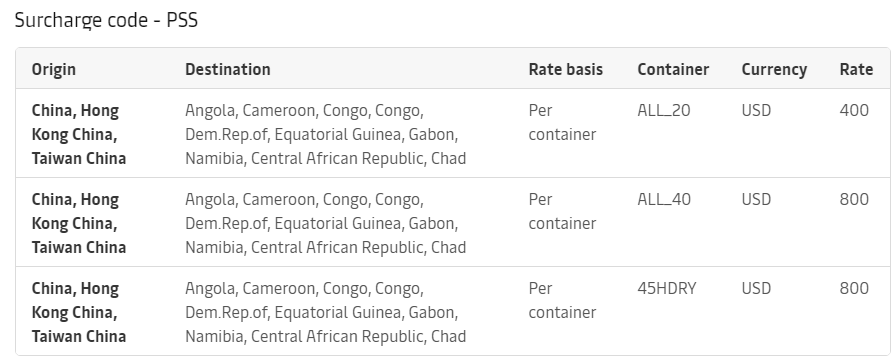Click the Container column header
The height and width of the screenshot is (361, 896).
[x=673, y=69]
